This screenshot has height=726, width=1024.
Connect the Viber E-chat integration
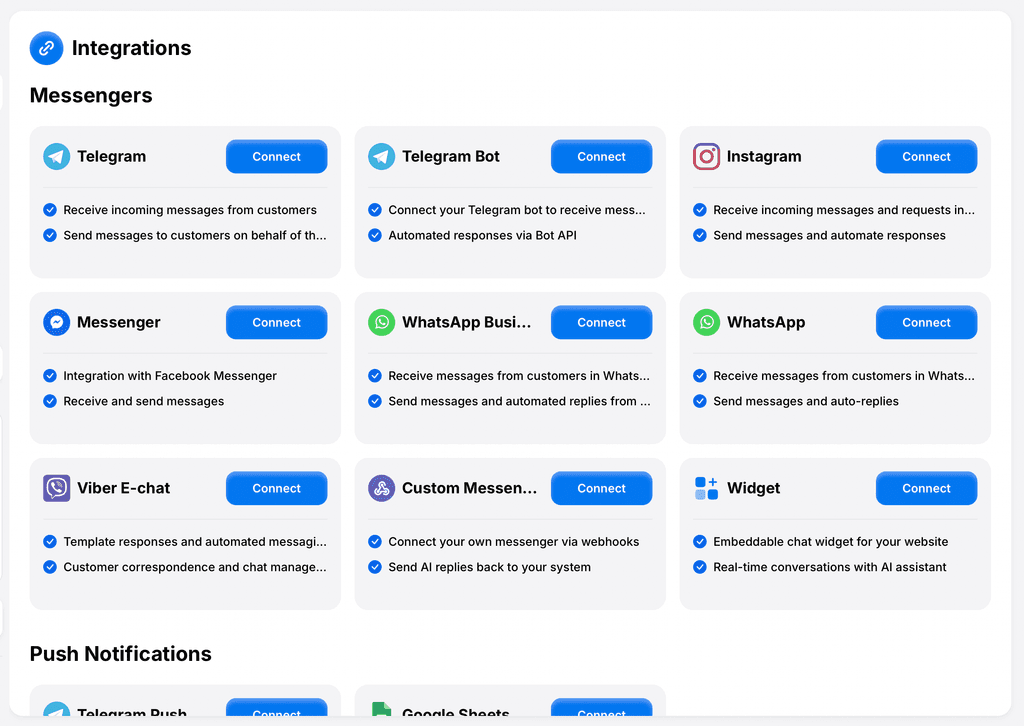276,488
